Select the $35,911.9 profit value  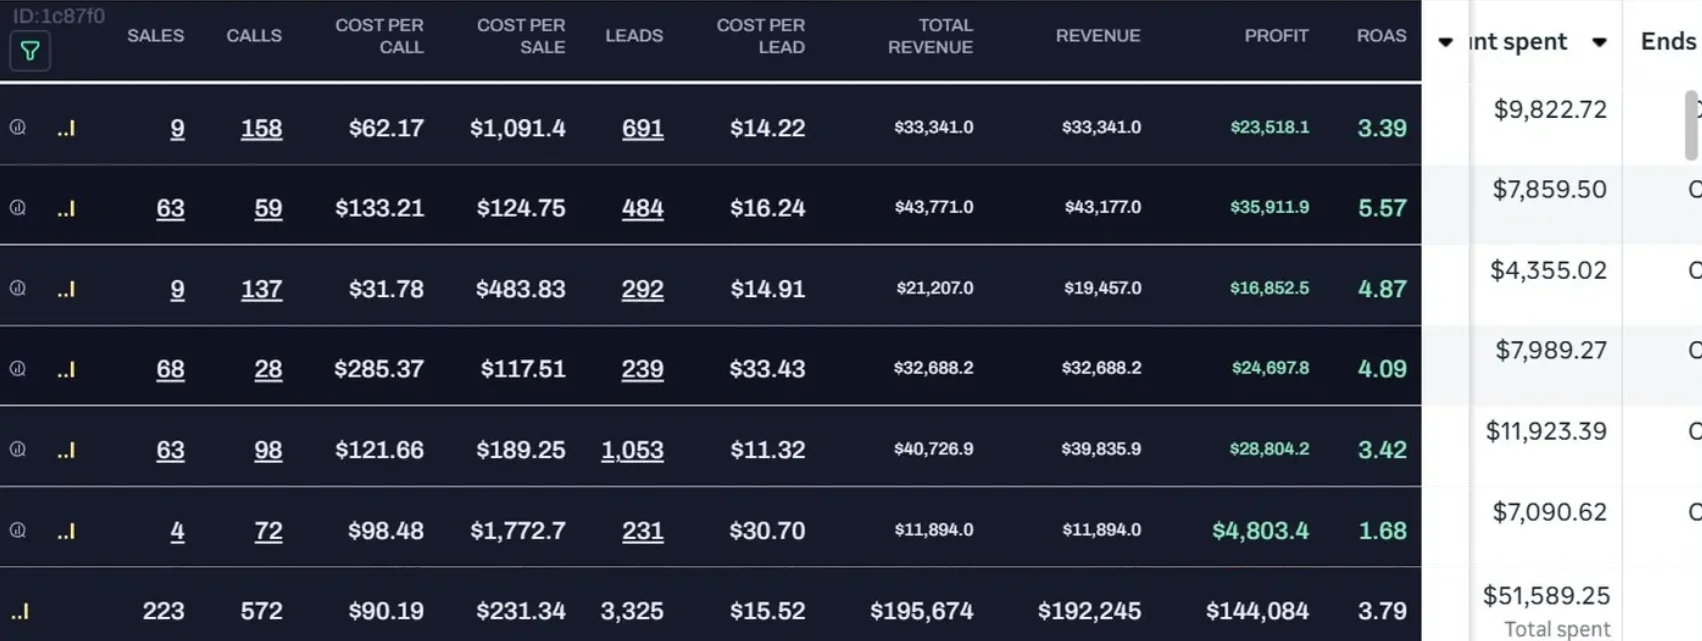(1269, 207)
